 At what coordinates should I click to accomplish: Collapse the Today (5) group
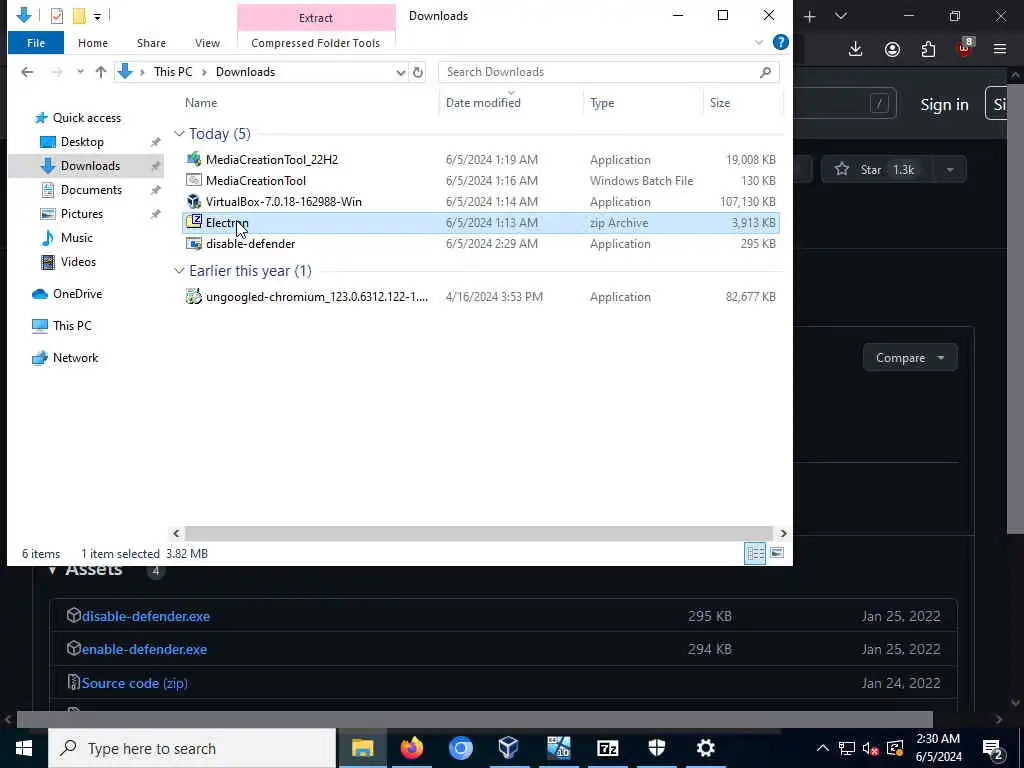pyautogui.click(x=179, y=134)
